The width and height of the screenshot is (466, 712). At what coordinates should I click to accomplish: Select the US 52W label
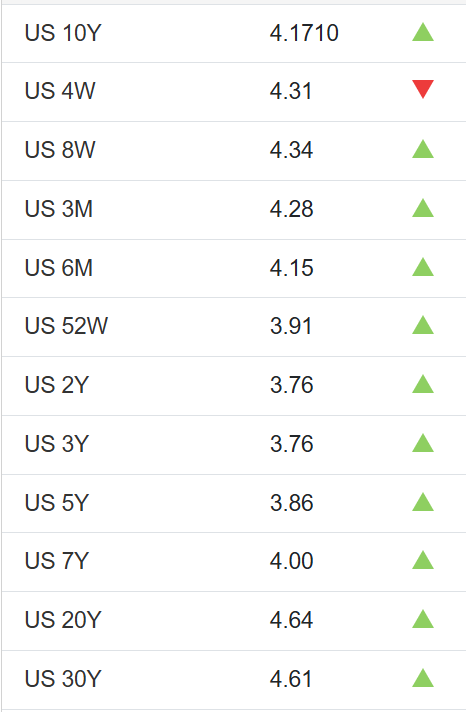[66, 326]
